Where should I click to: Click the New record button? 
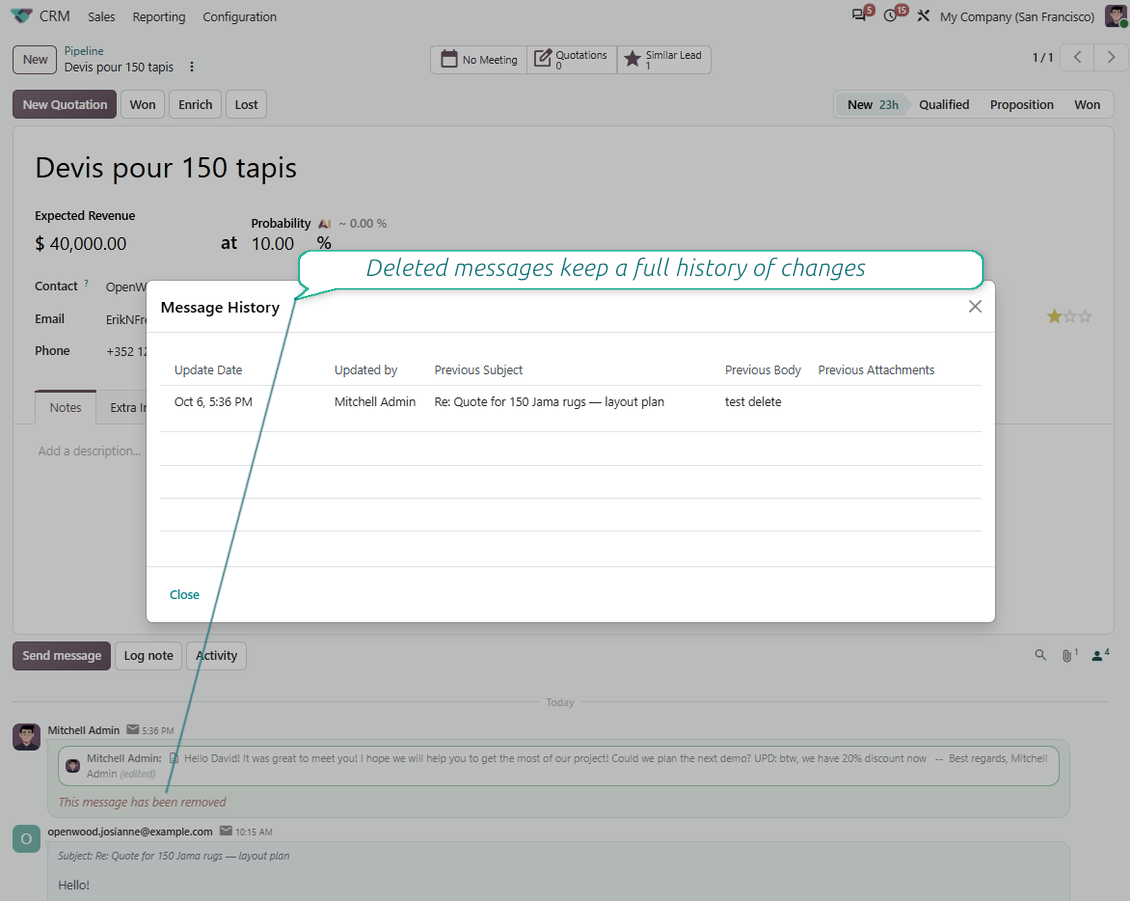pyautogui.click(x=35, y=60)
